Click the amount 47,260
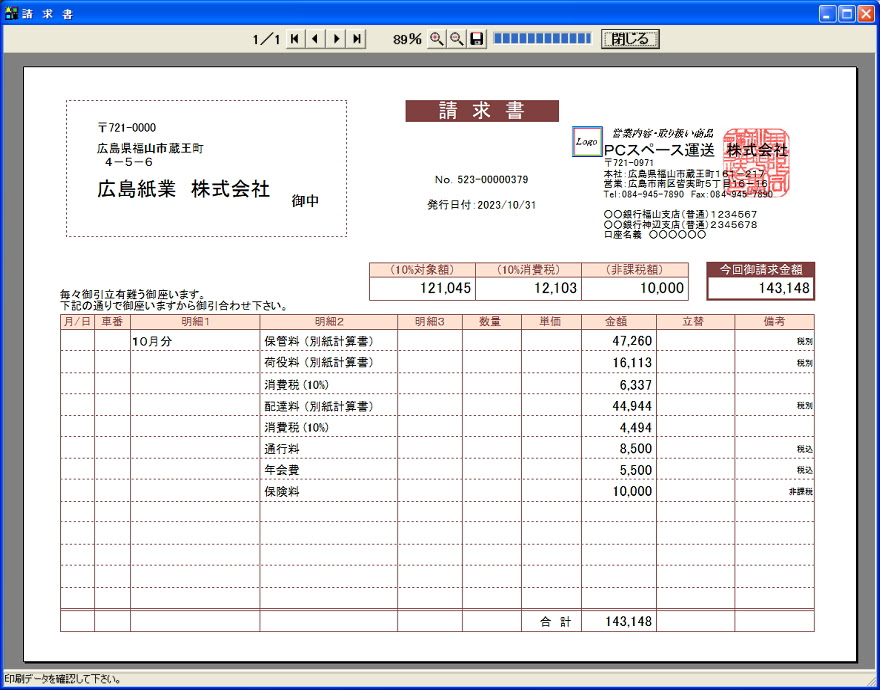The image size is (880, 690). pos(632,341)
